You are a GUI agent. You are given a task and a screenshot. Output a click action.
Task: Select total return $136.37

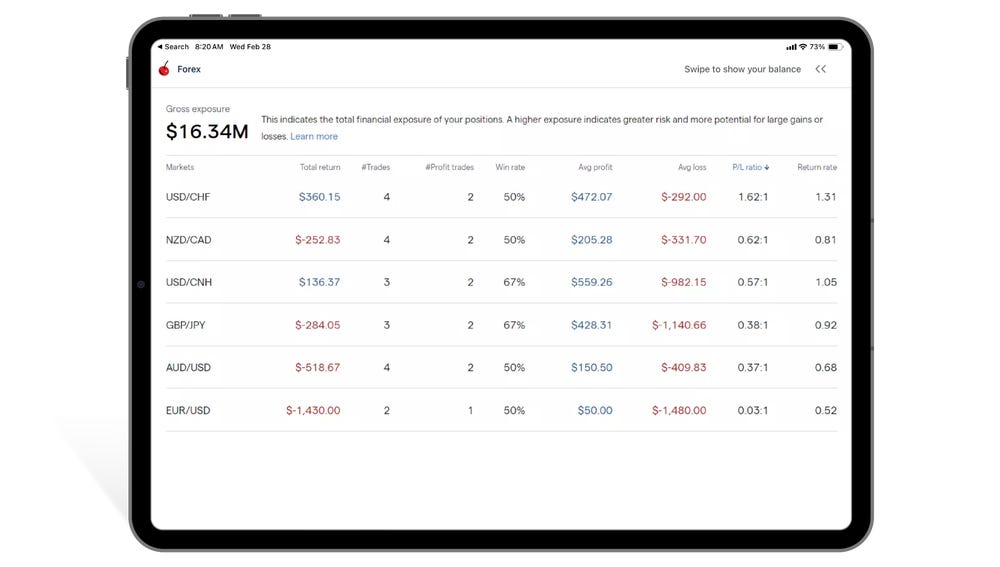(320, 282)
